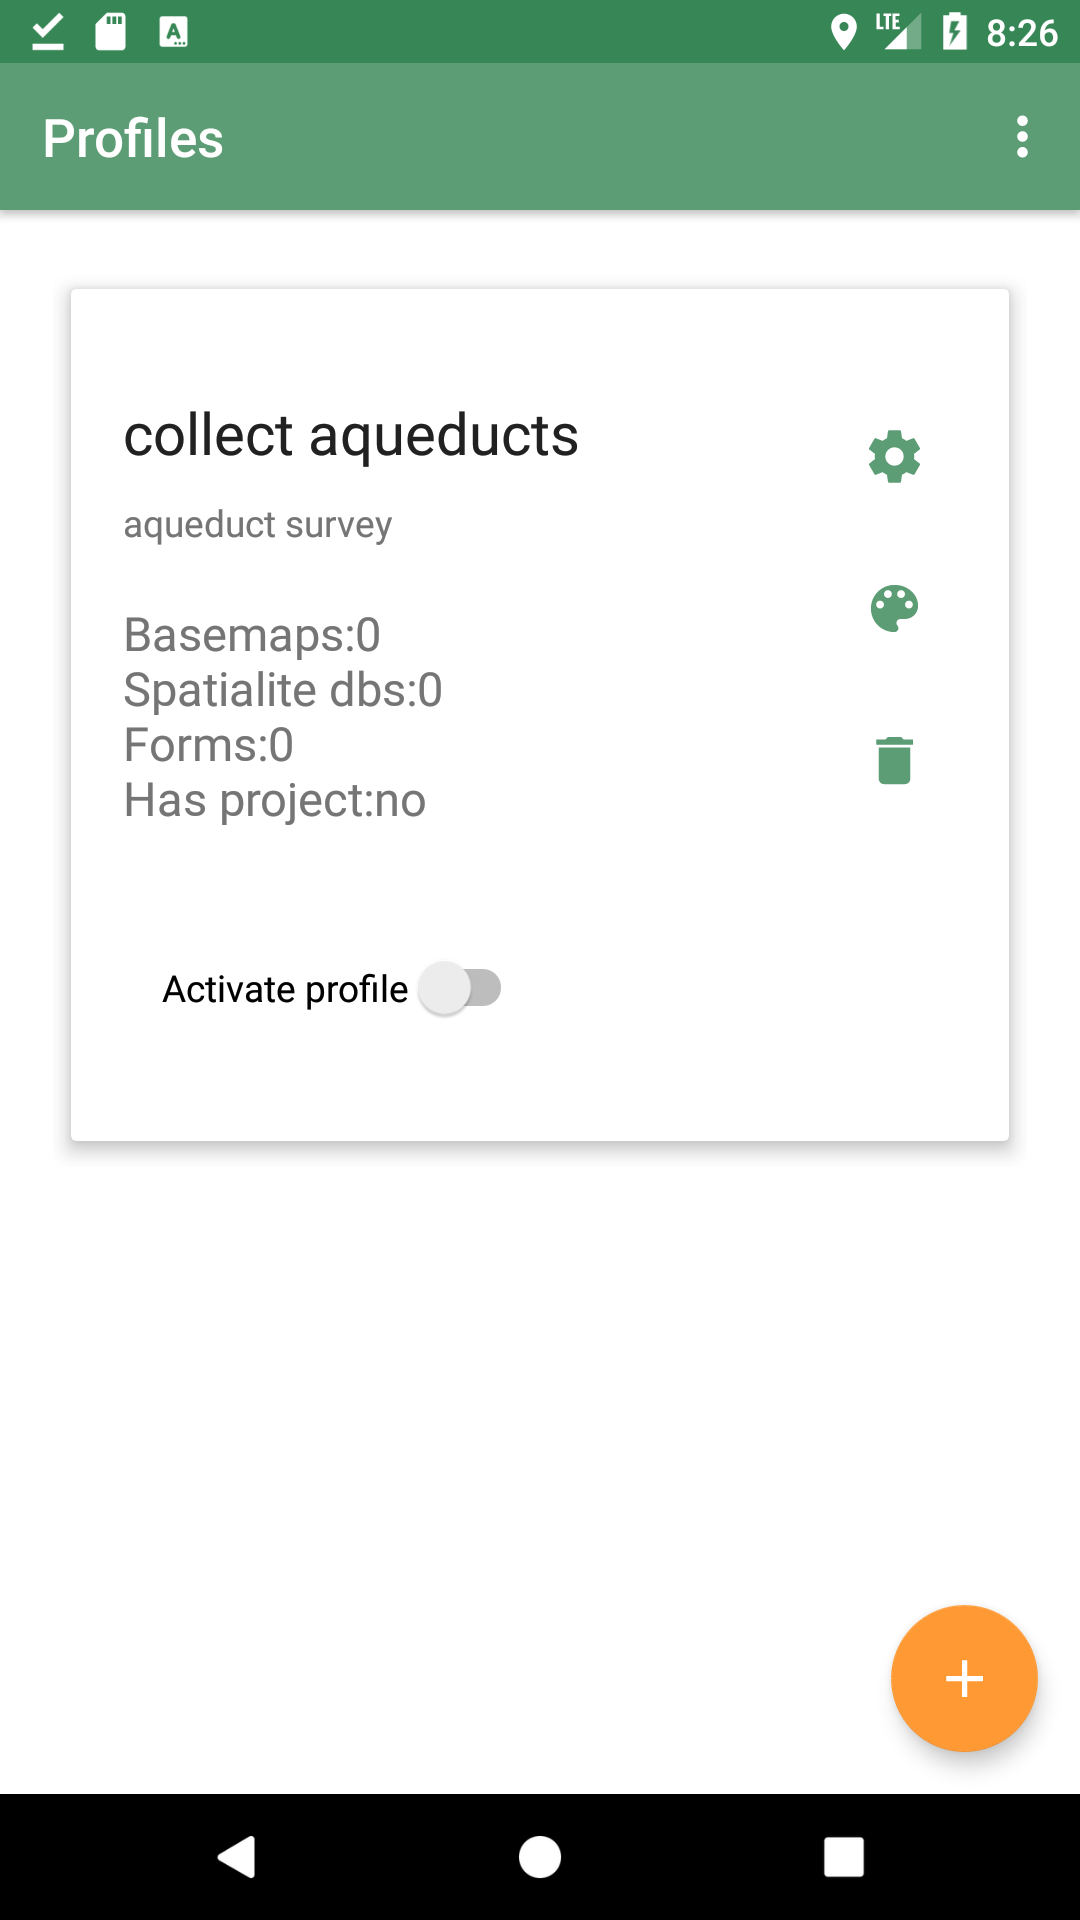The height and width of the screenshot is (1920, 1080).
Task: Tap the aqueduct survey description text
Action: click(258, 525)
